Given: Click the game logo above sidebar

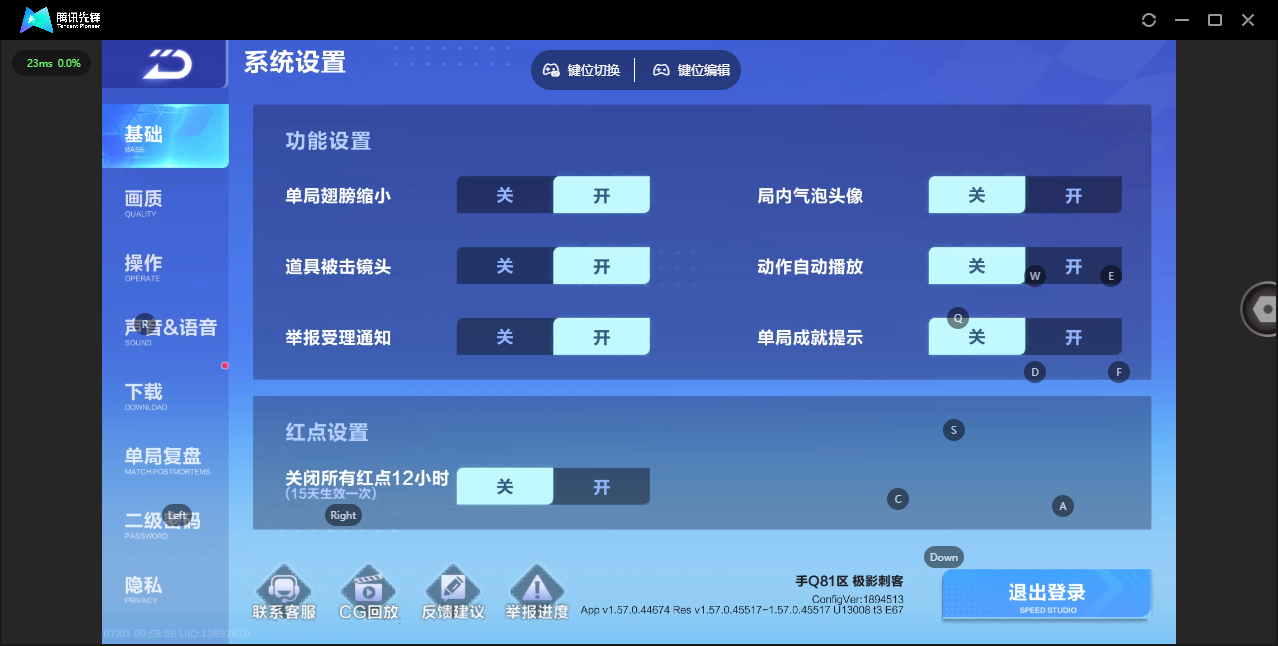Looking at the screenshot, I should [x=166, y=66].
